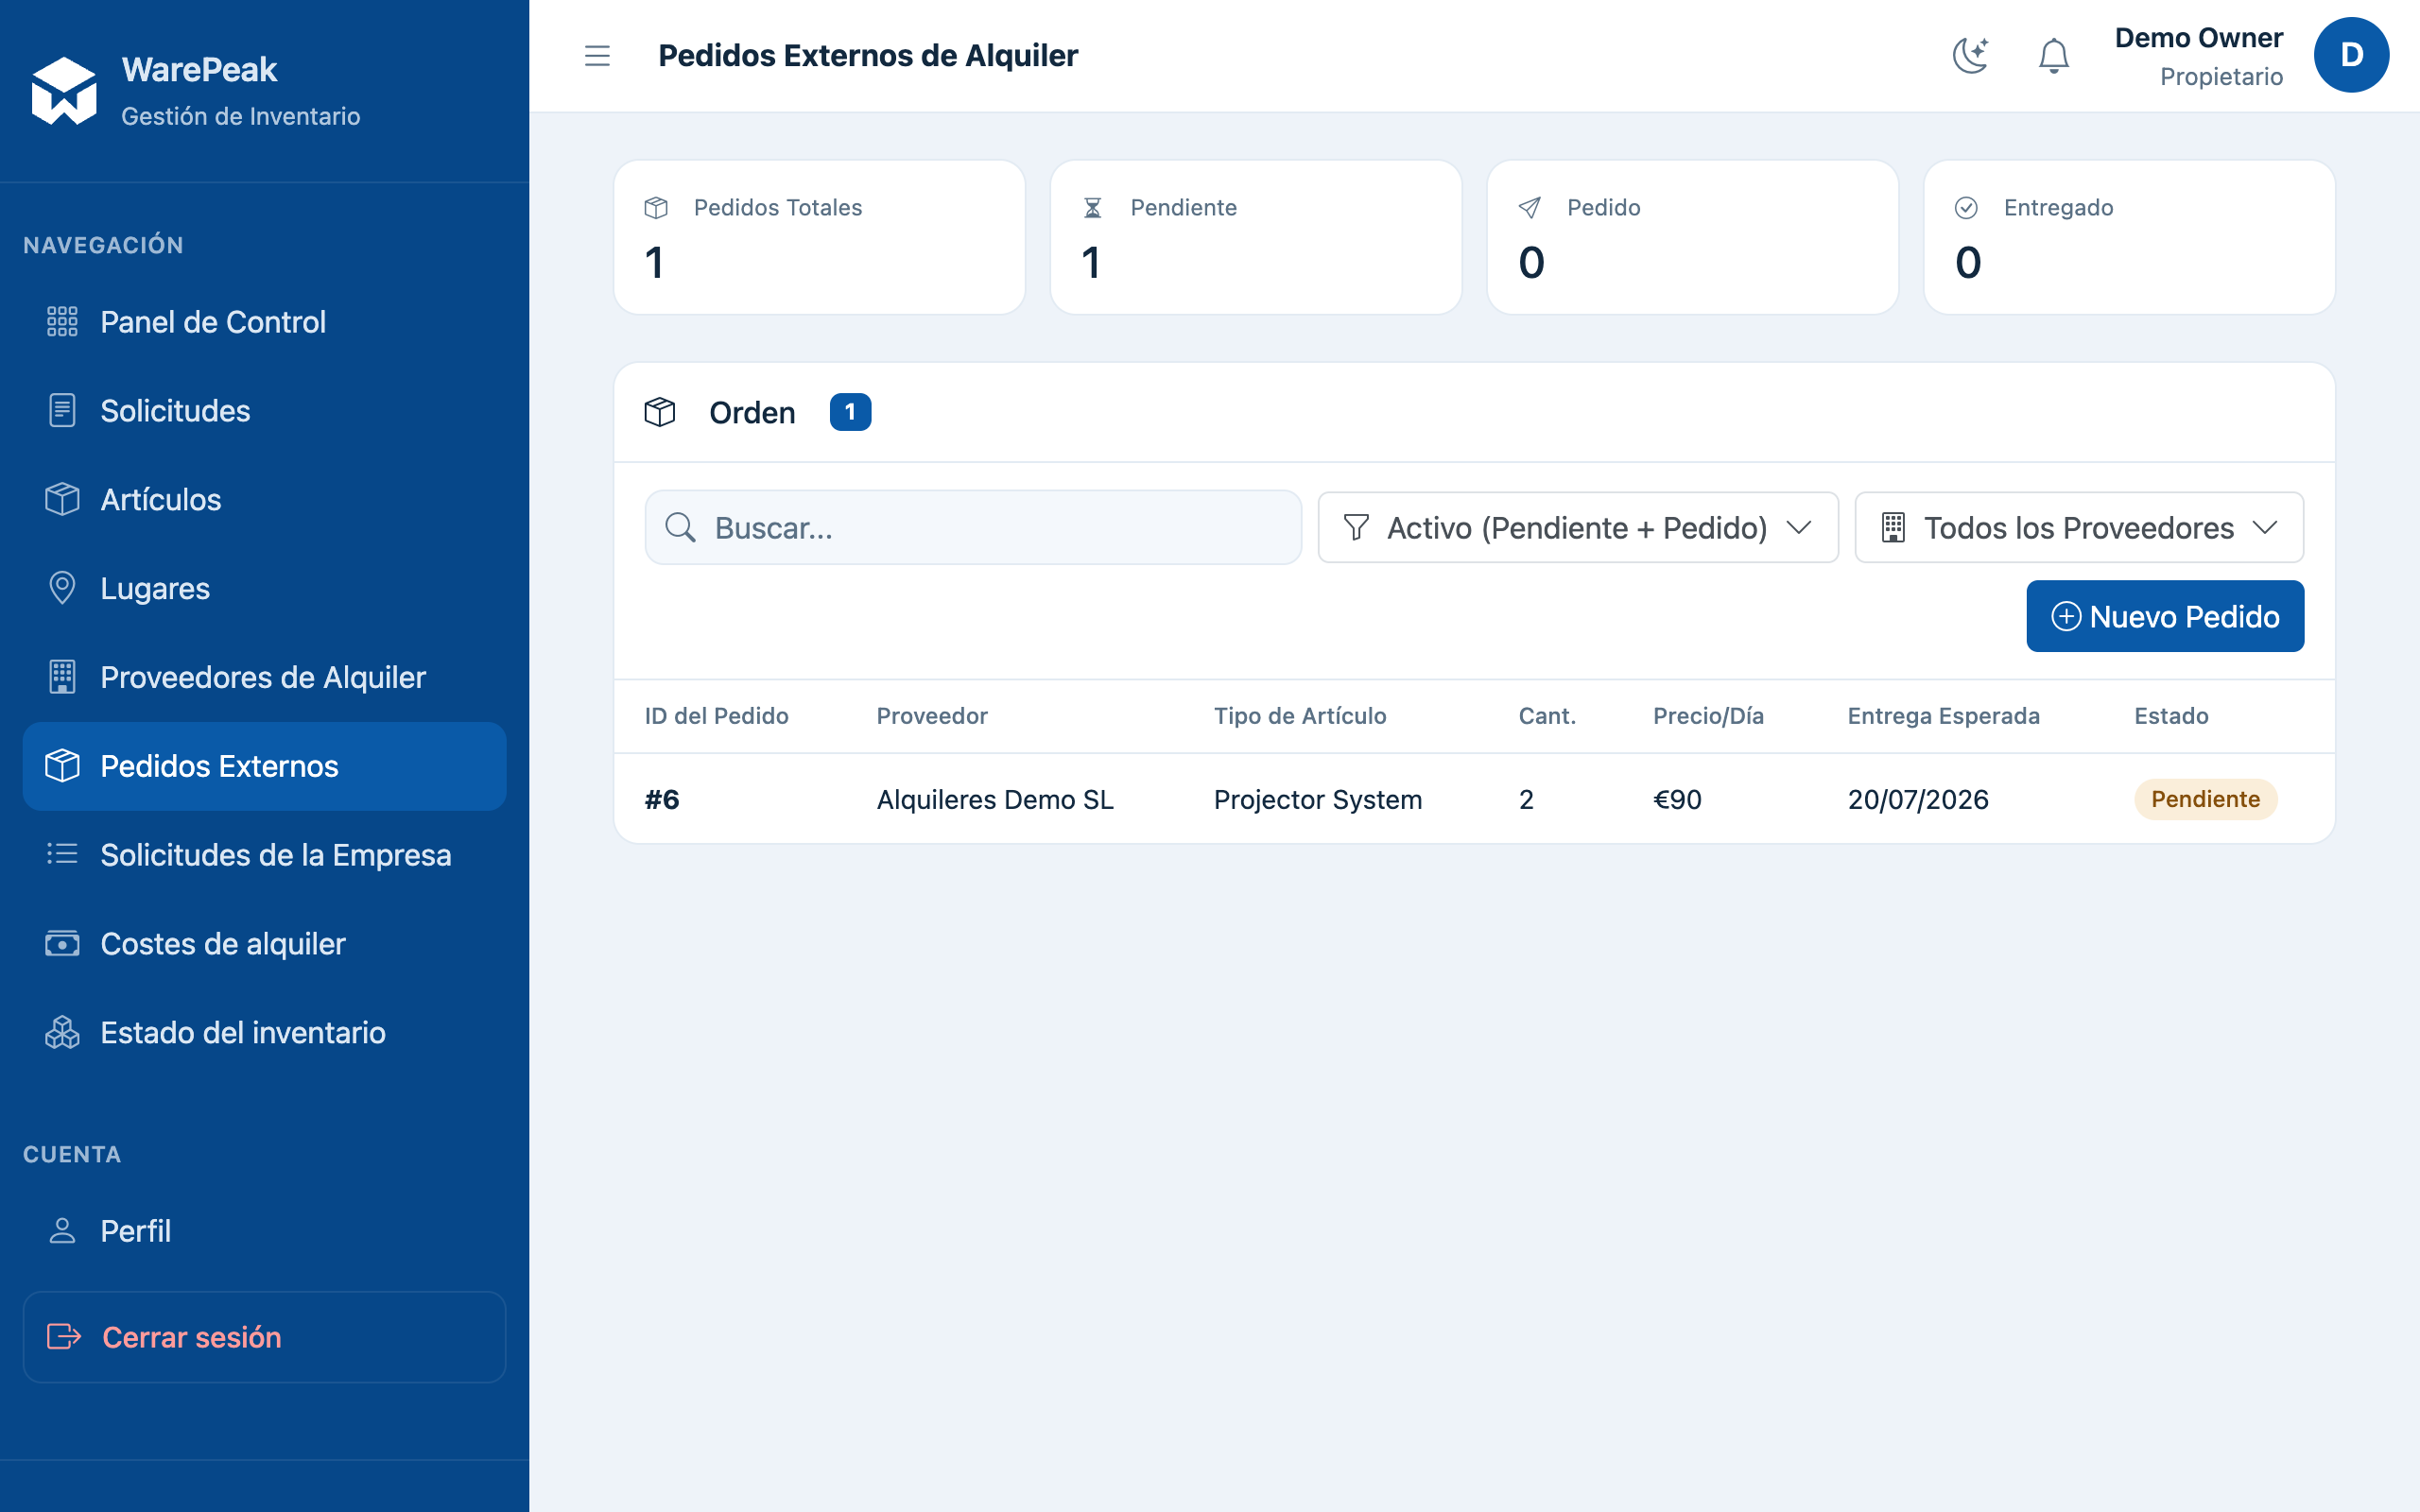Viewport: 2420px width, 1512px height.
Task: Toggle the sidebar hamburger menu
Action: [597, 56]
